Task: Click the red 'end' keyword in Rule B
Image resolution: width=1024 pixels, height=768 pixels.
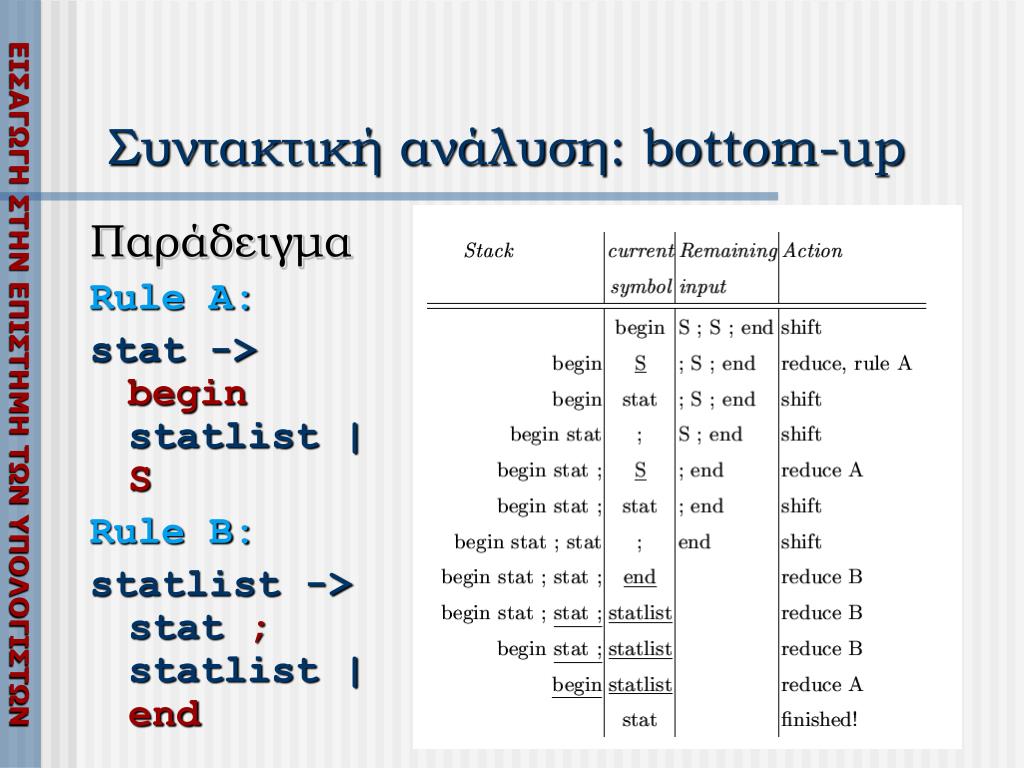Action: [165, 714]
